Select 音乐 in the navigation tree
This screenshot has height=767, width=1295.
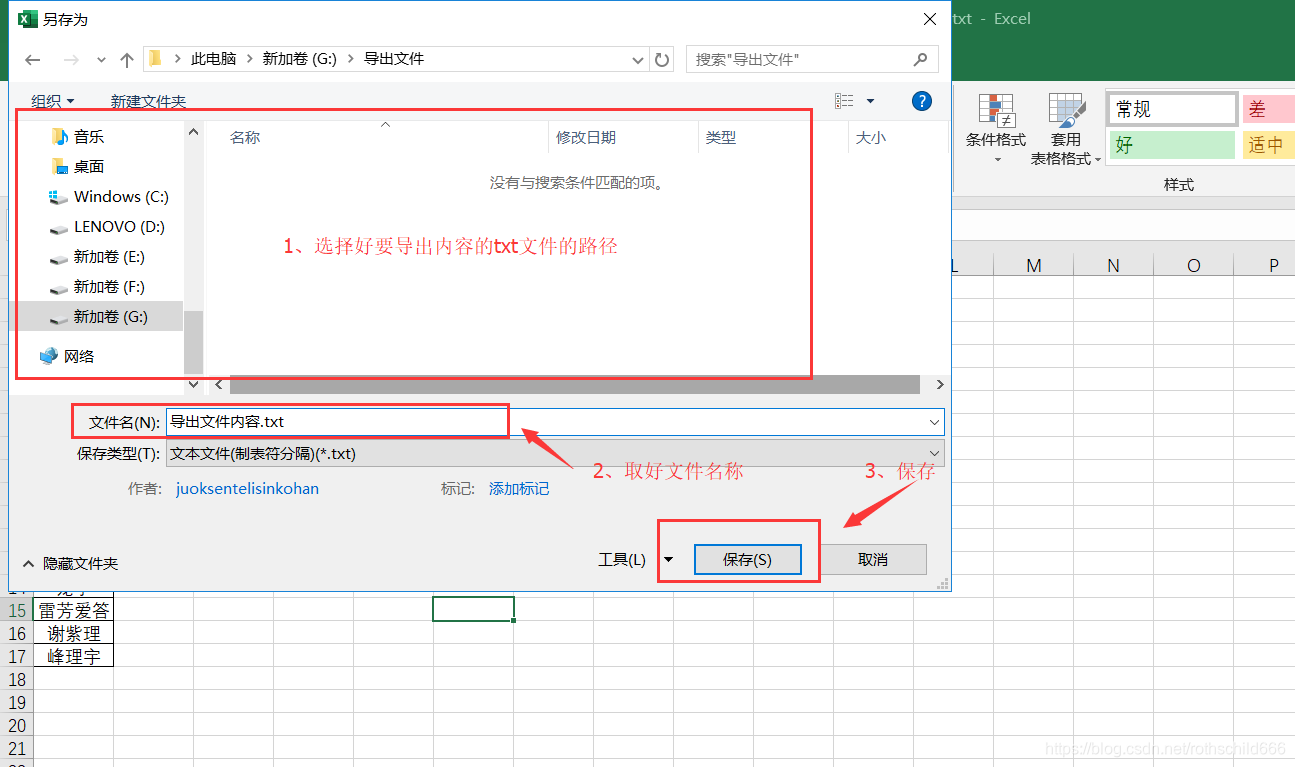(89, 137)
